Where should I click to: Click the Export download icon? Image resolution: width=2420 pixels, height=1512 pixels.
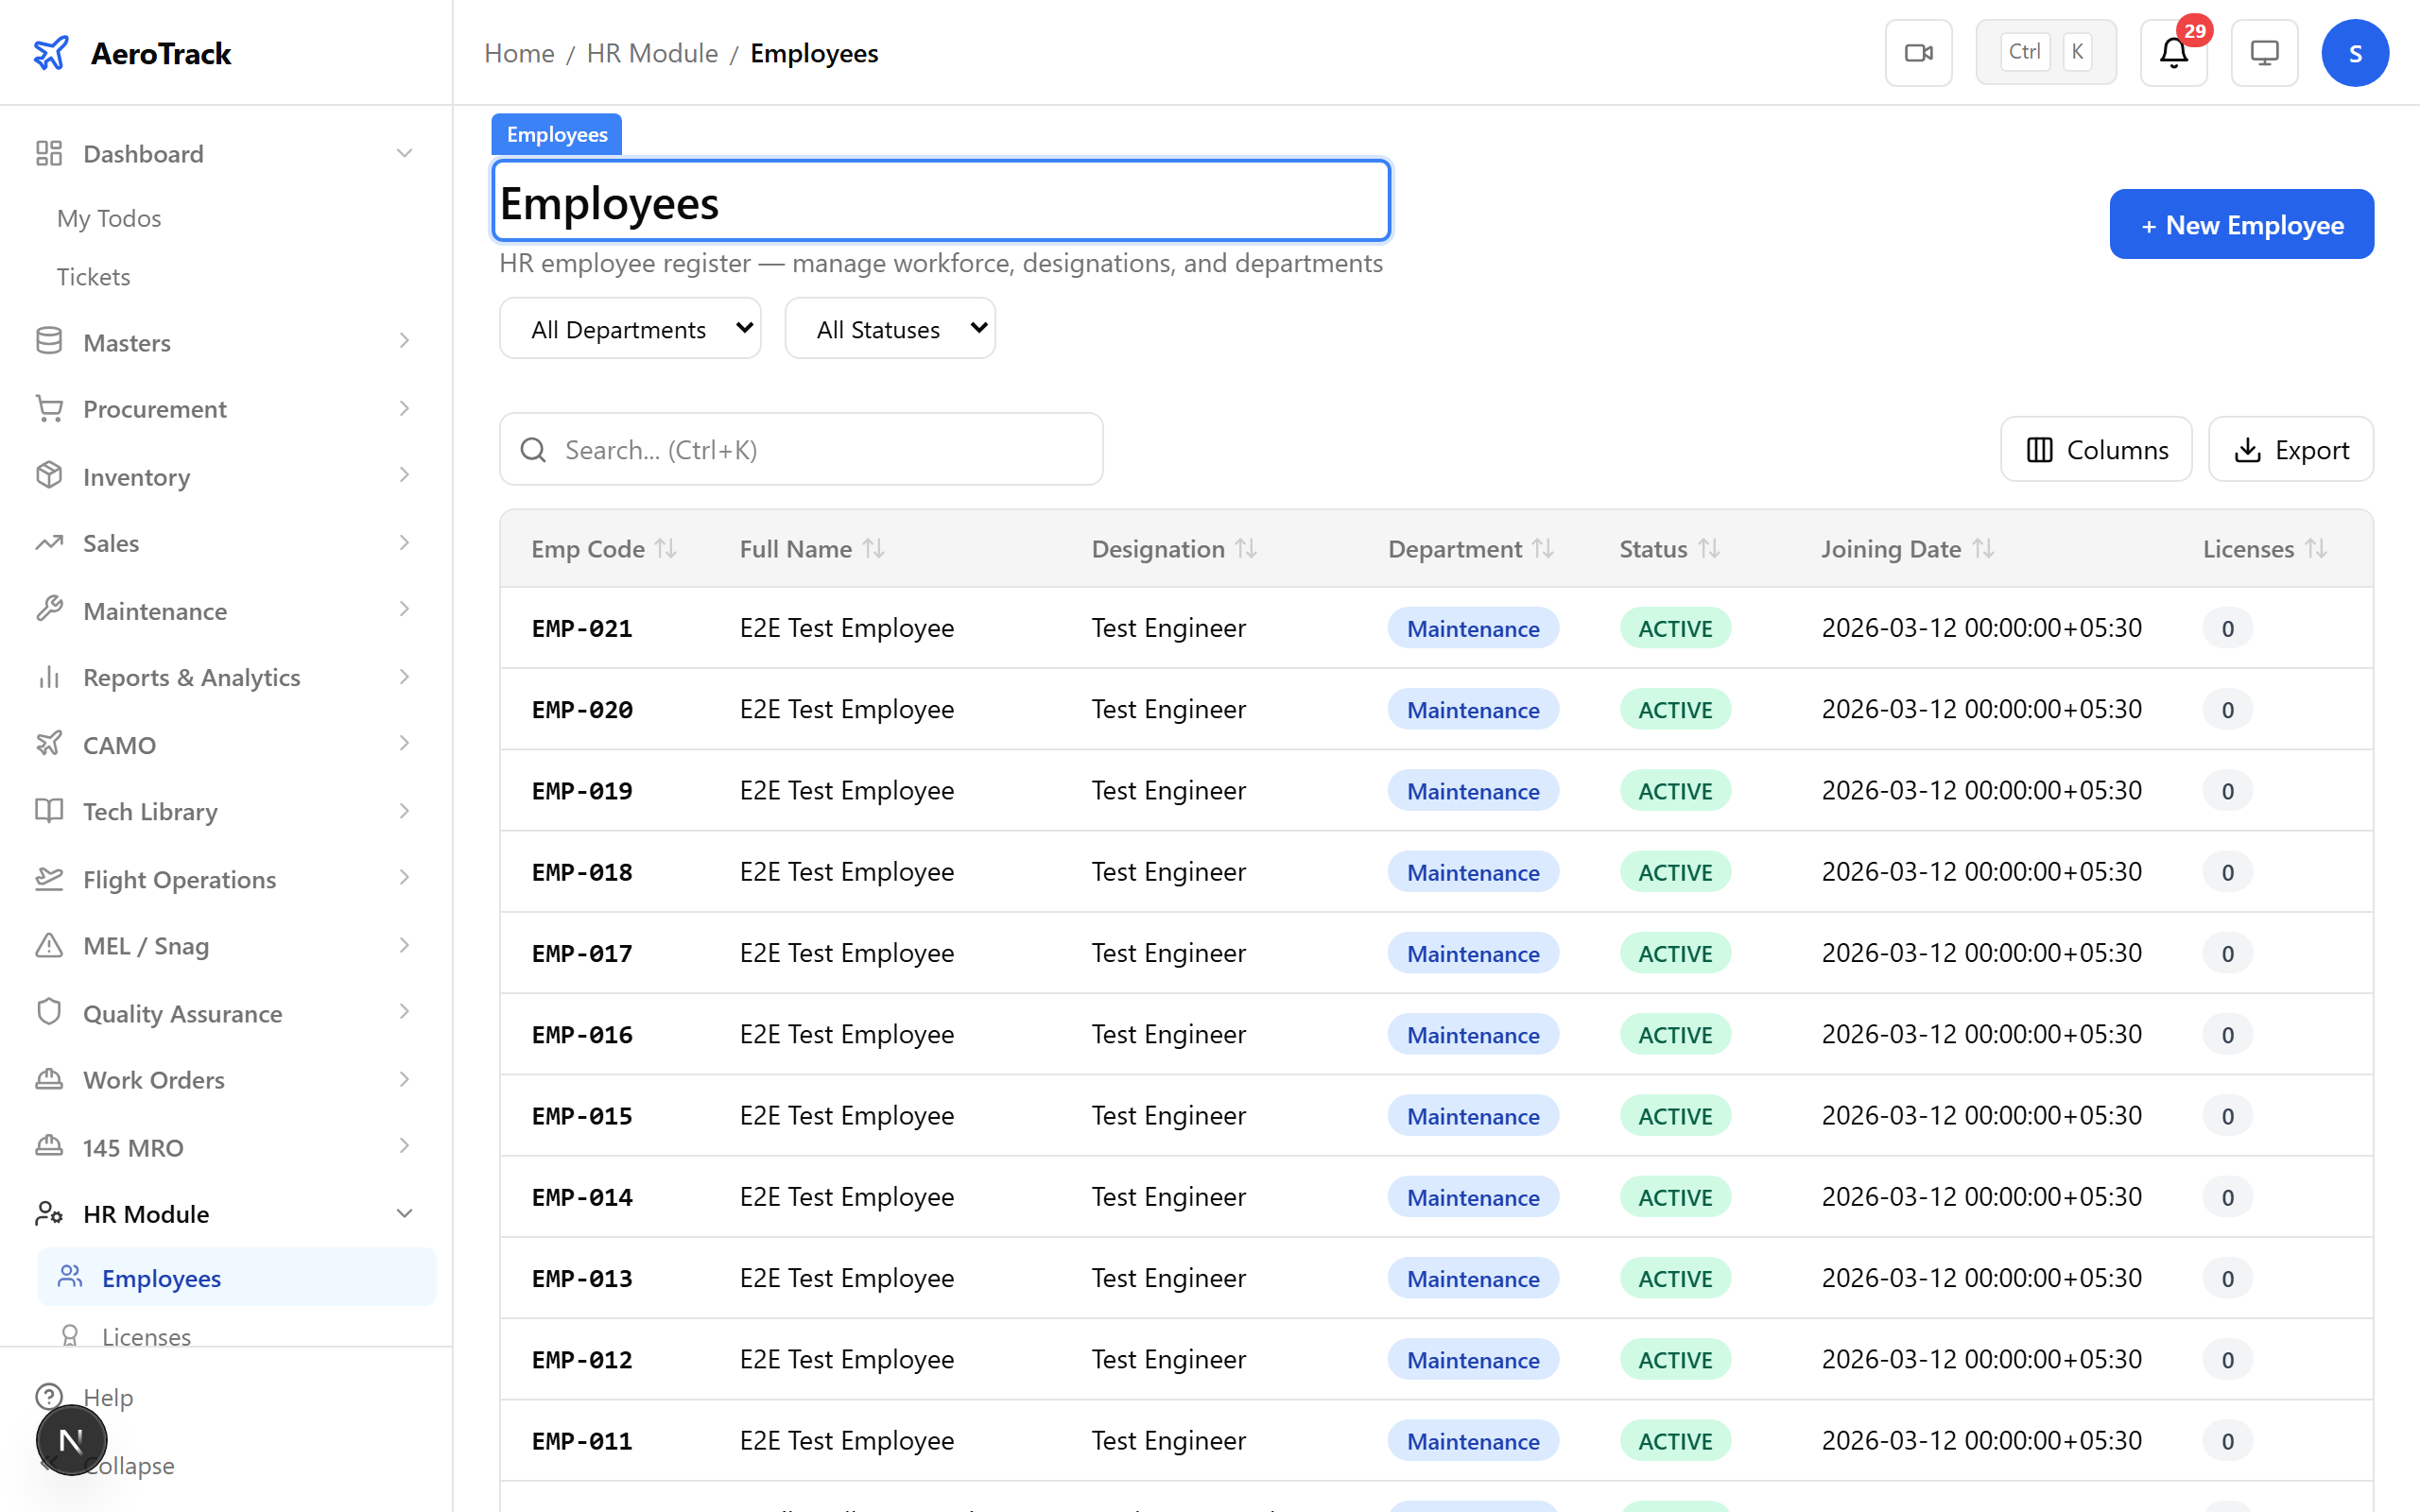[x=2248, y=449]
